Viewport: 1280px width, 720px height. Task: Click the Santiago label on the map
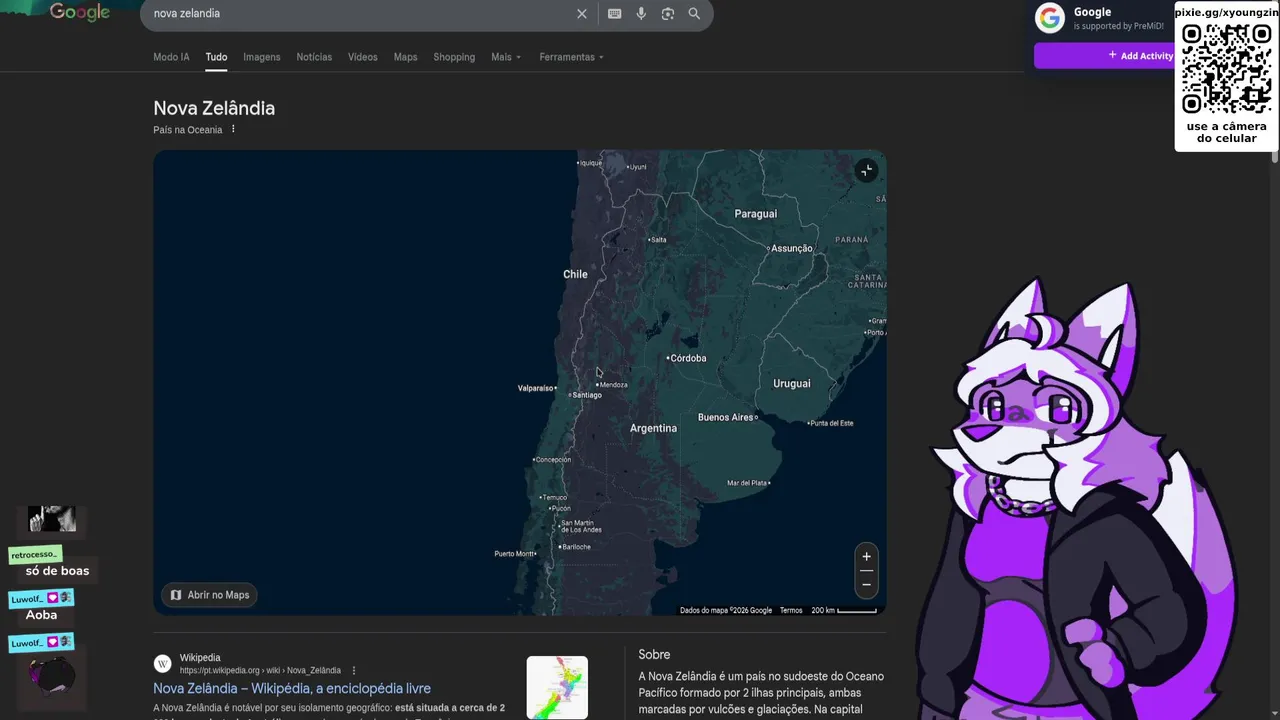[x=587, y=395]
